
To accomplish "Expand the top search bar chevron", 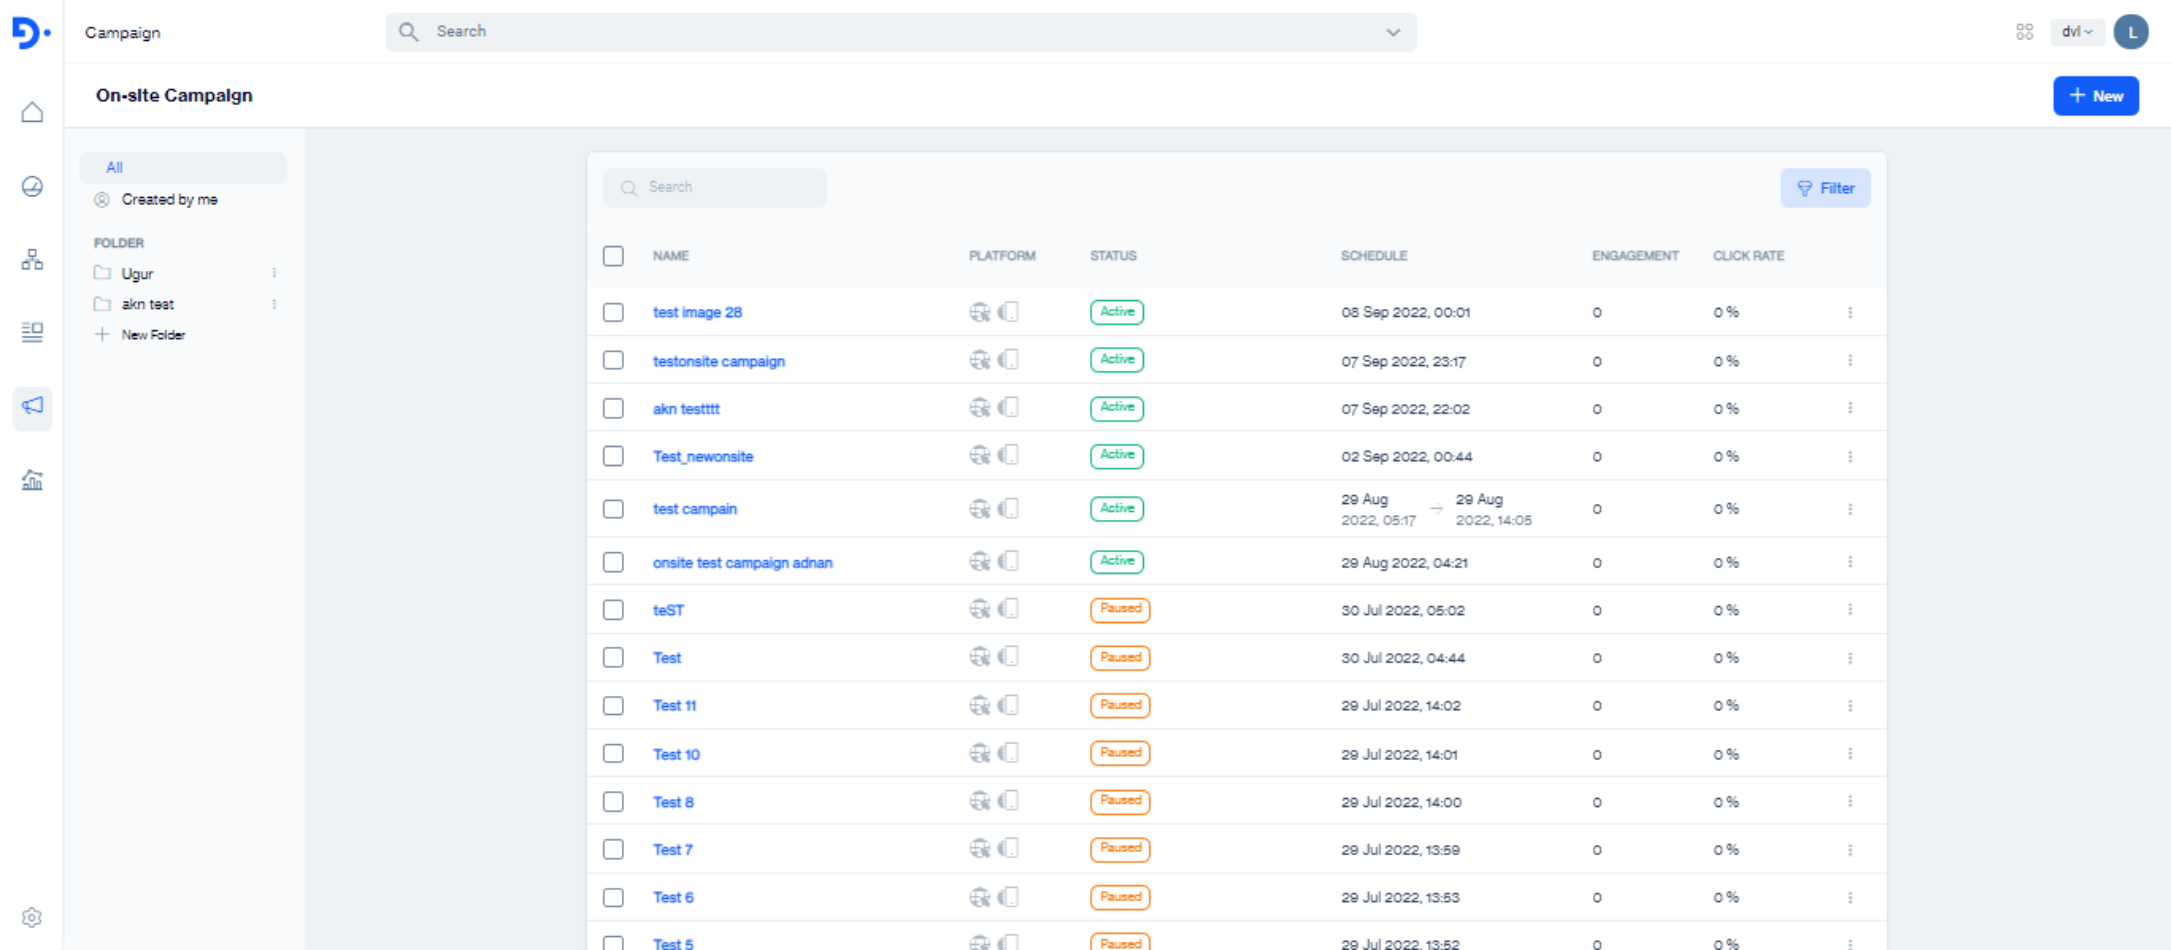I will pos(1392,32).
